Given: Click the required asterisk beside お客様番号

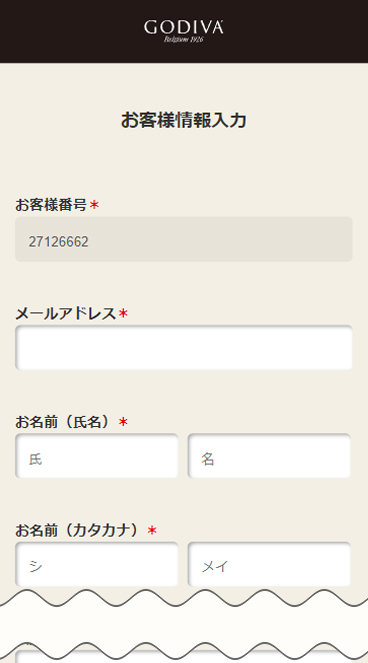Looking at the screenshot, I should coord(94,205).
